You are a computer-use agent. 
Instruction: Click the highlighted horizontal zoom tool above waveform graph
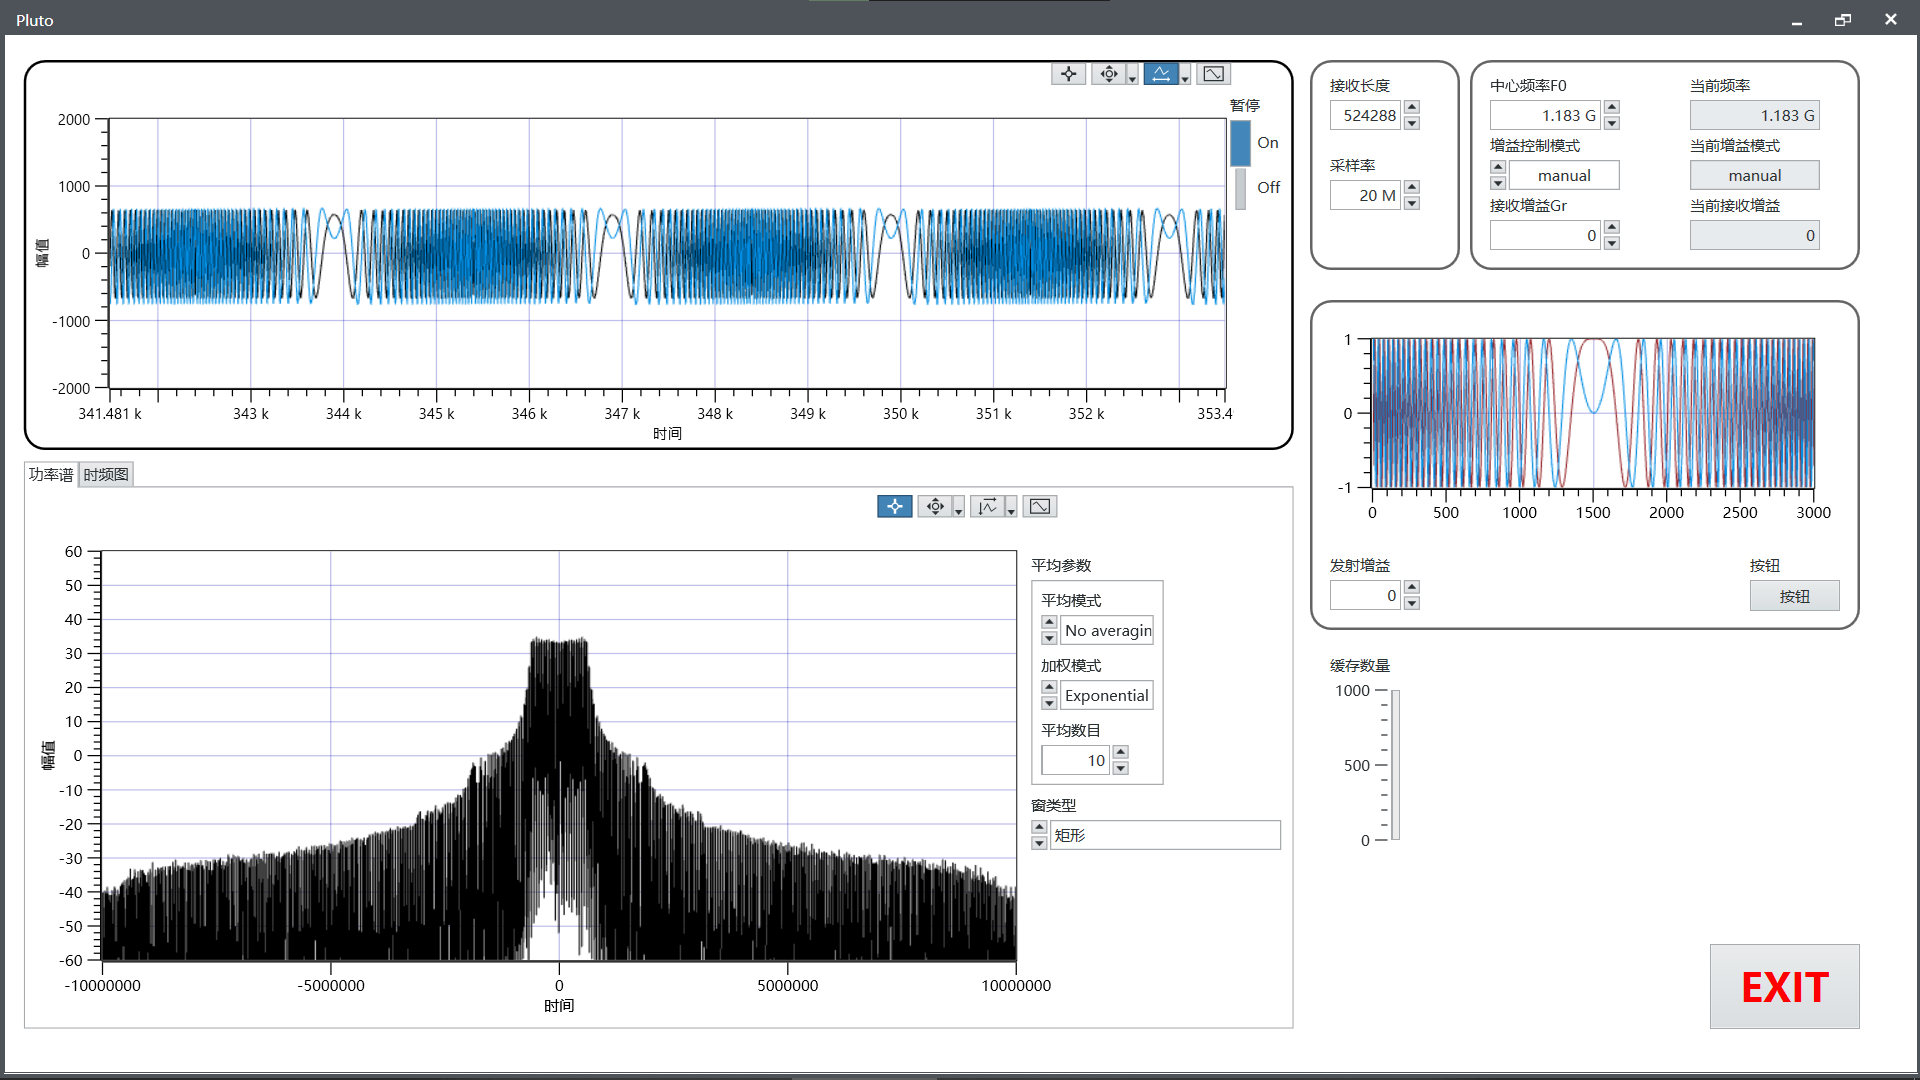(x=1163, y=73)
